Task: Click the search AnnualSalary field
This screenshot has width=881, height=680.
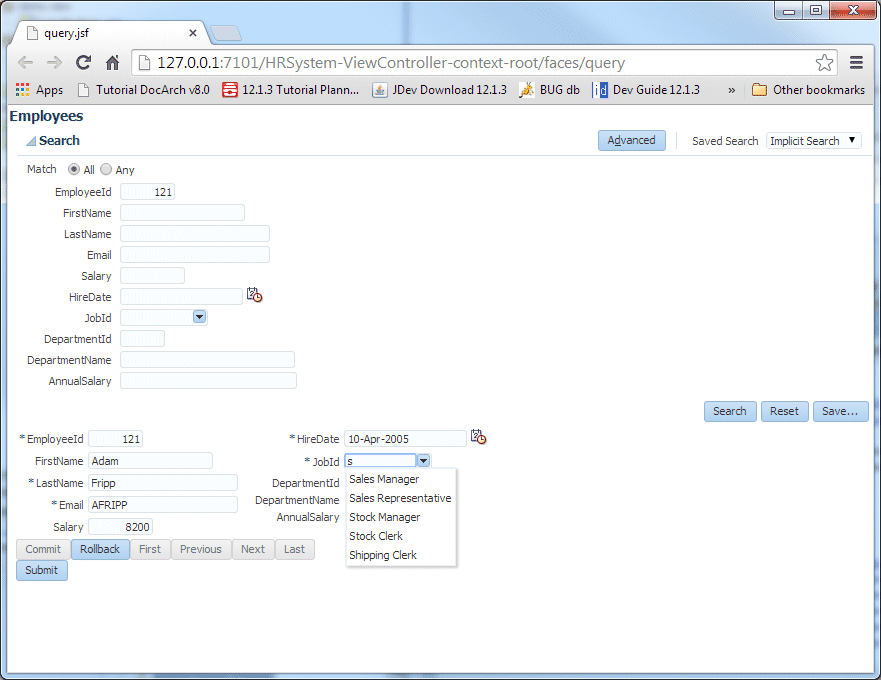Action: (208, 381)
